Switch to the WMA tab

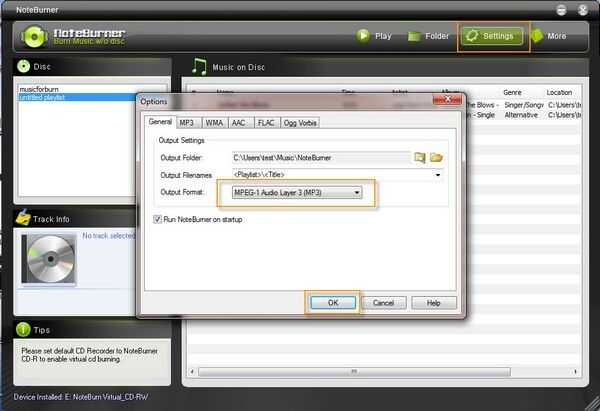214,123
